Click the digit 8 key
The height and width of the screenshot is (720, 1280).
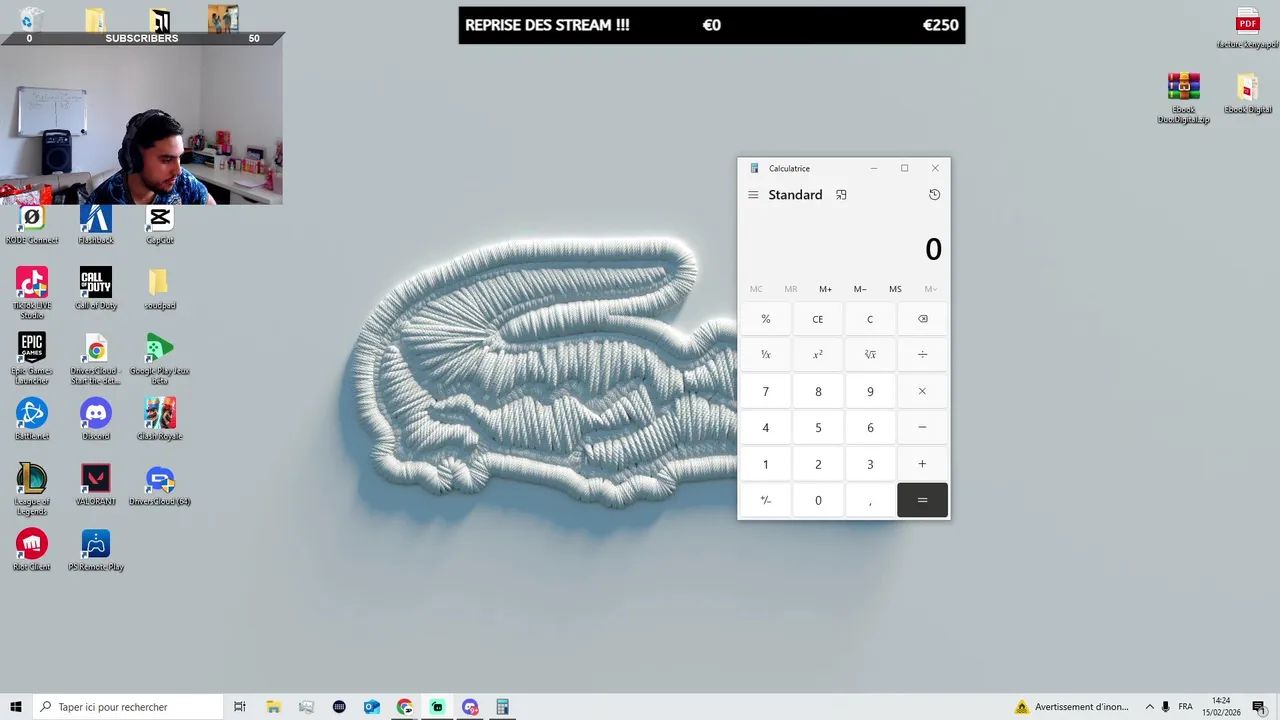tap(818, 391)
